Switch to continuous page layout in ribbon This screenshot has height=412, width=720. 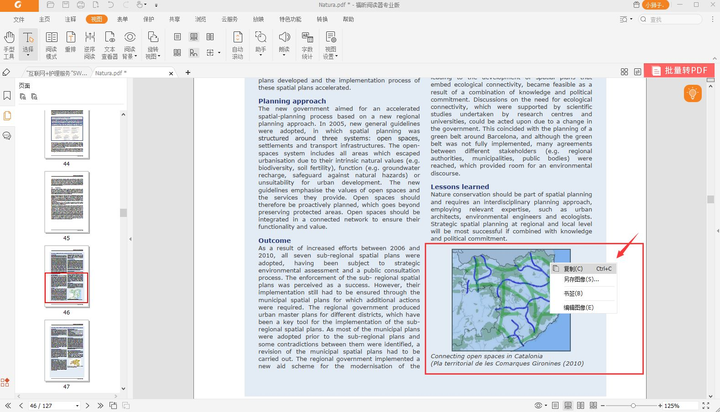point(194,37)
